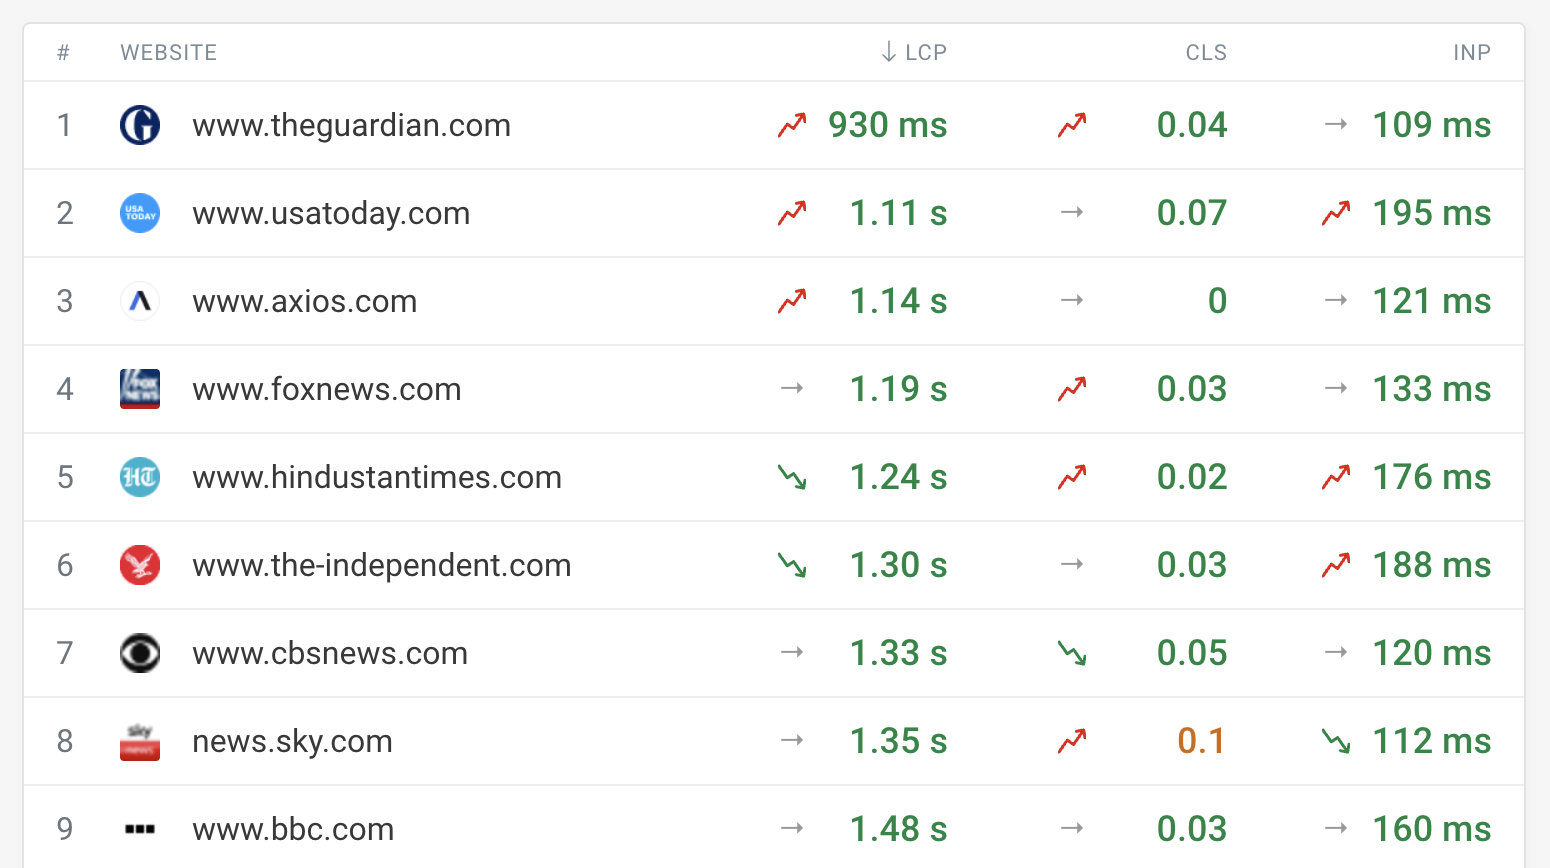1550x868 pixels.
Task: Click the USA Today favicon
Action: point(140,213)
